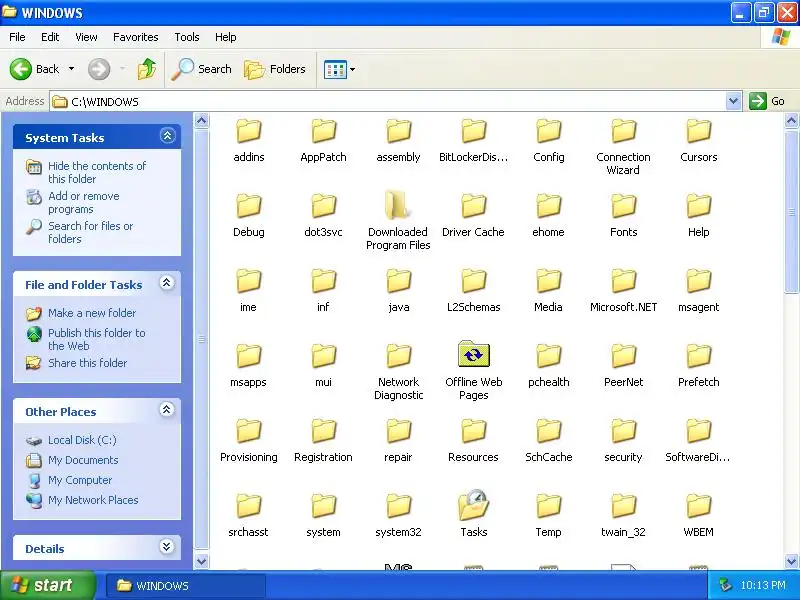The width and height of the screenshot is (800, 600).
Task: Click the system tray network icon
Action: pos(724,585)
